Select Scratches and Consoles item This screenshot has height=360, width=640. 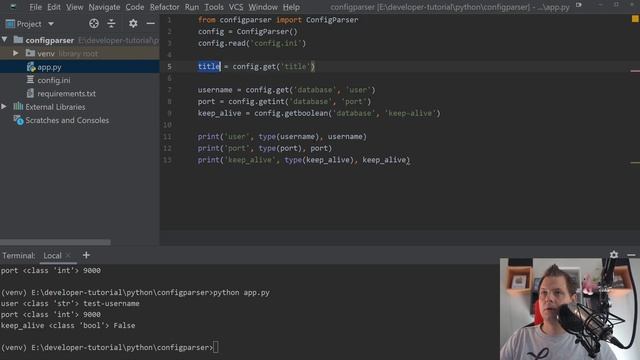tap(67, 120)
